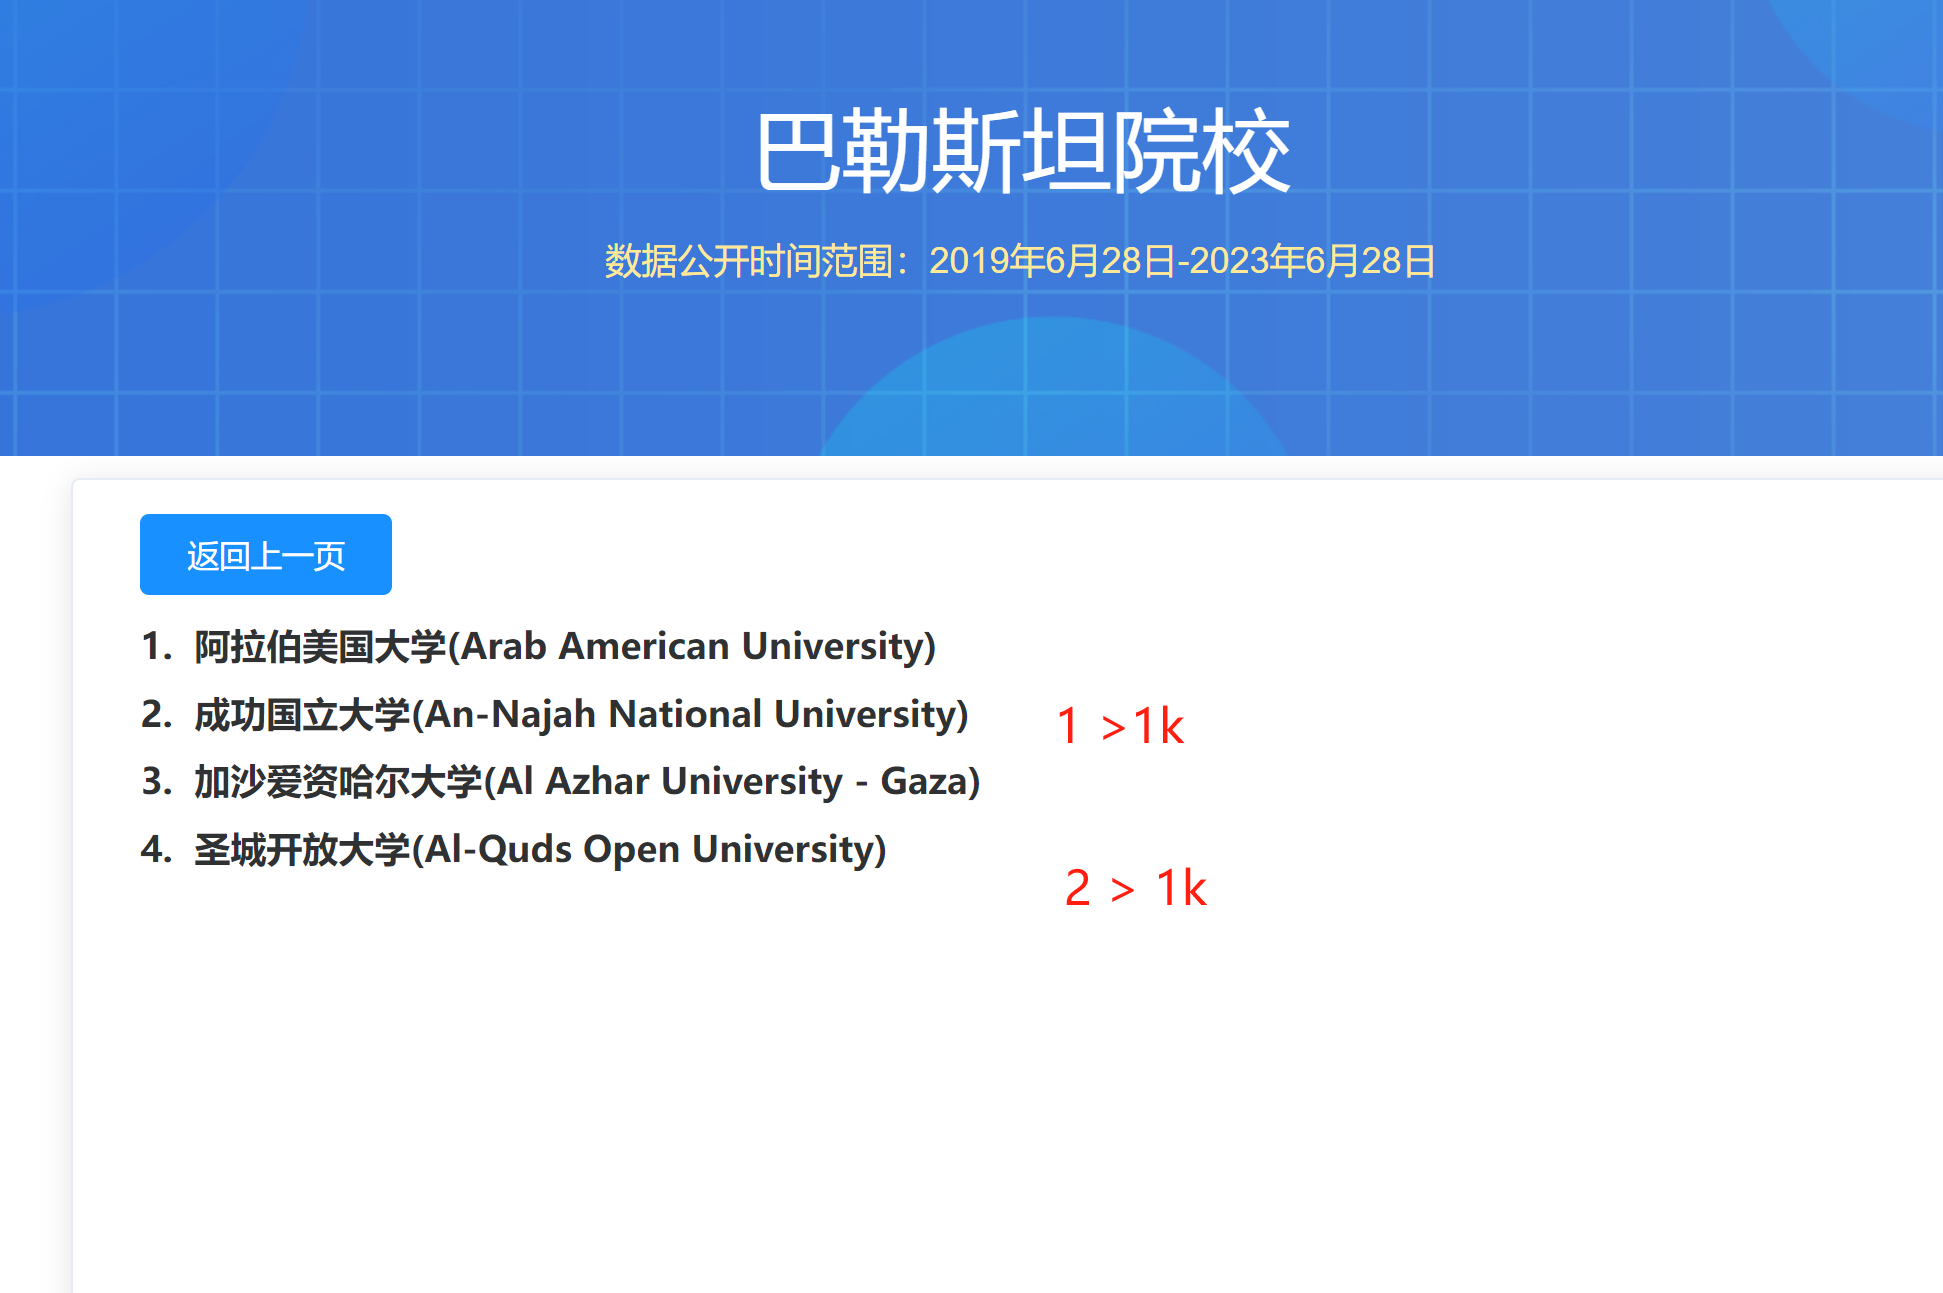1943x1293 pixels.
Task: Click the 2019年6月28日 start date text
Action: (x=1052, y=262)
